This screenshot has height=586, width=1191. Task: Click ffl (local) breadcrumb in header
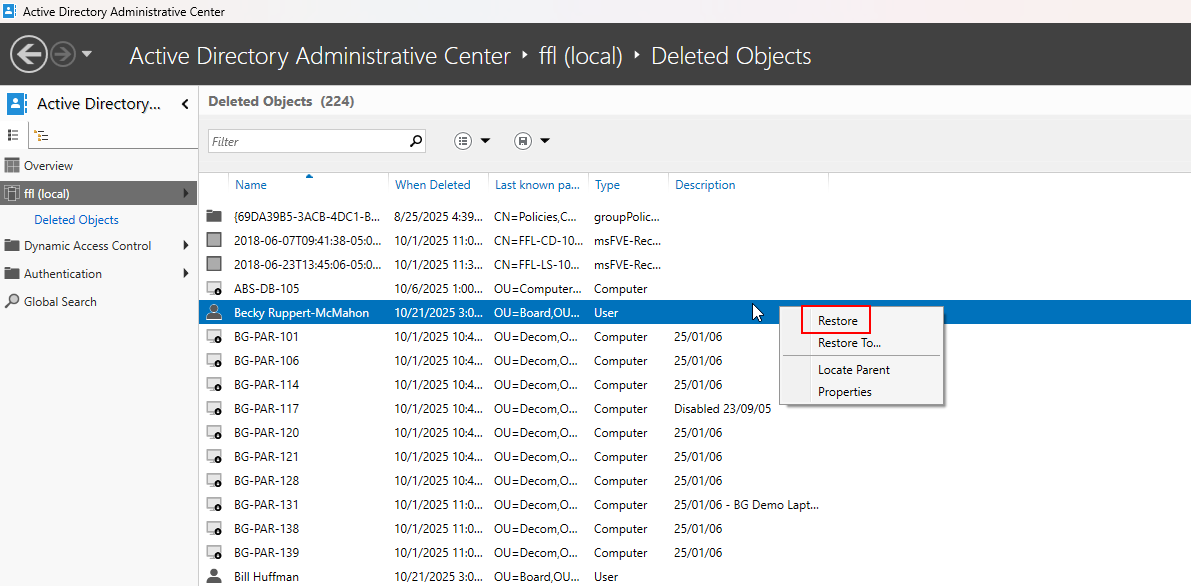(x=580, y=56)
